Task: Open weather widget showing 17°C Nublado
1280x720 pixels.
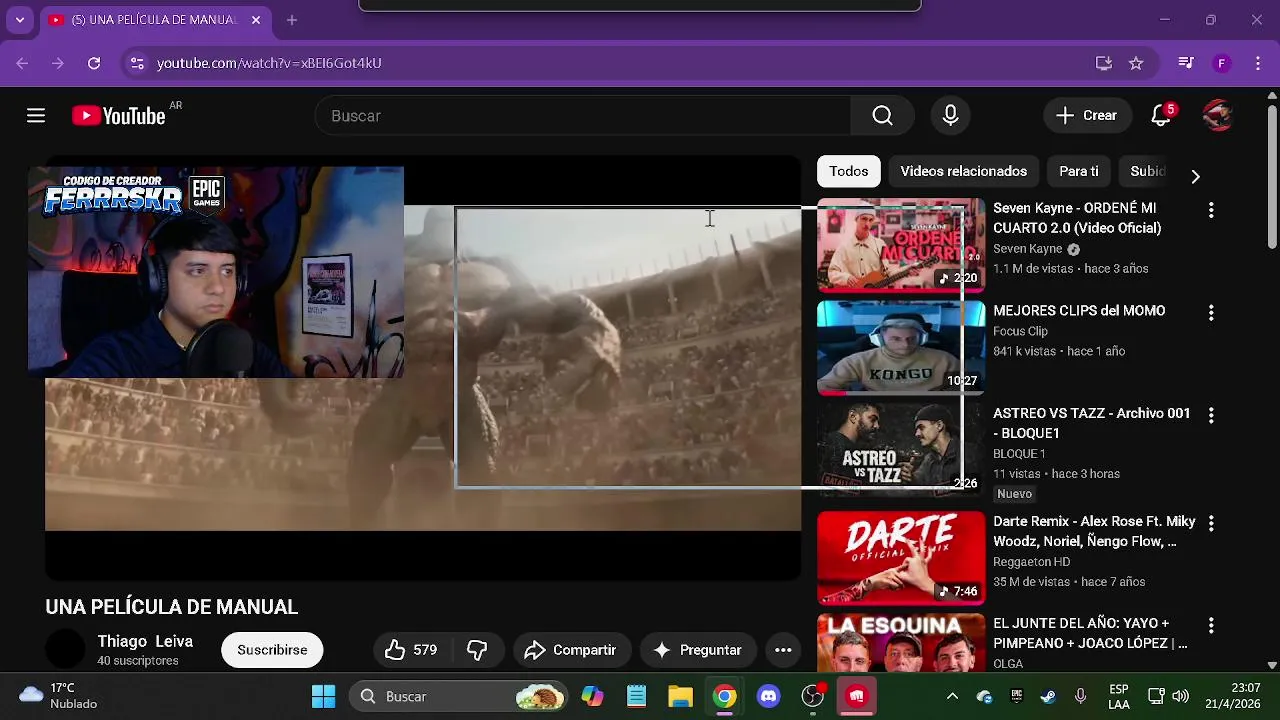Action: point(60,696)
